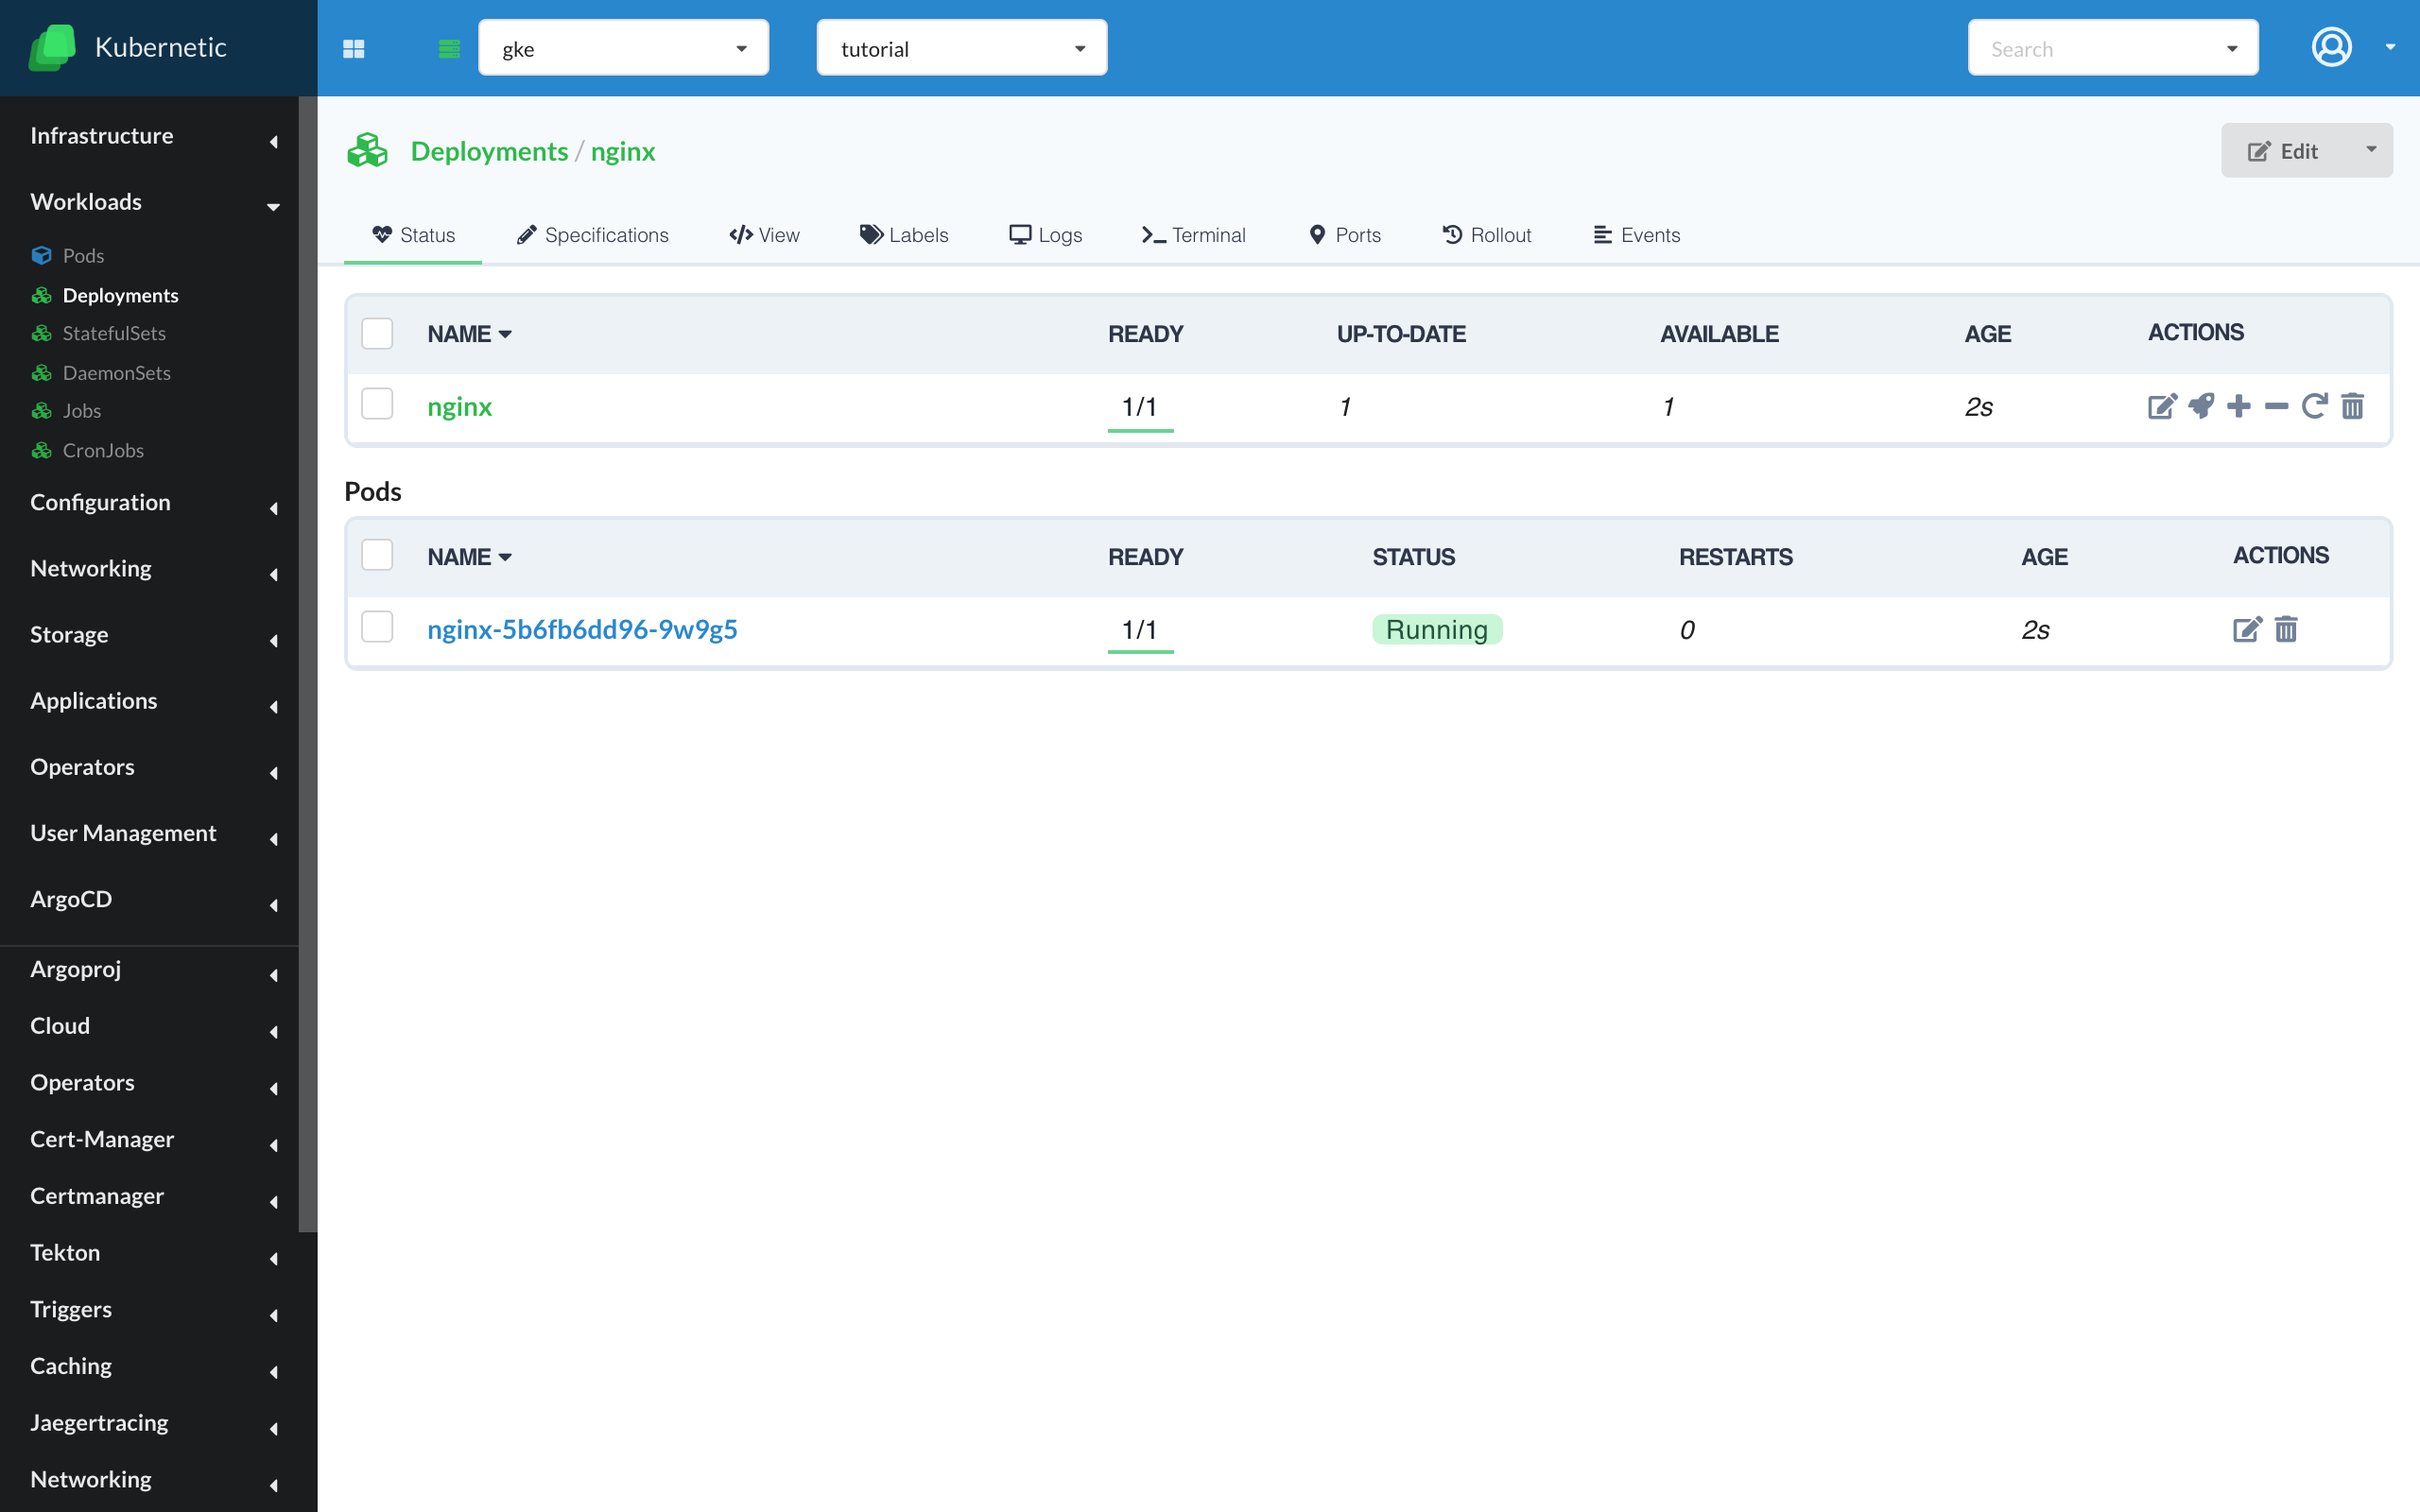Click the edit icon for nginx deployment
Screen dimensions: 2420x1512
[x=2160, y=405]
